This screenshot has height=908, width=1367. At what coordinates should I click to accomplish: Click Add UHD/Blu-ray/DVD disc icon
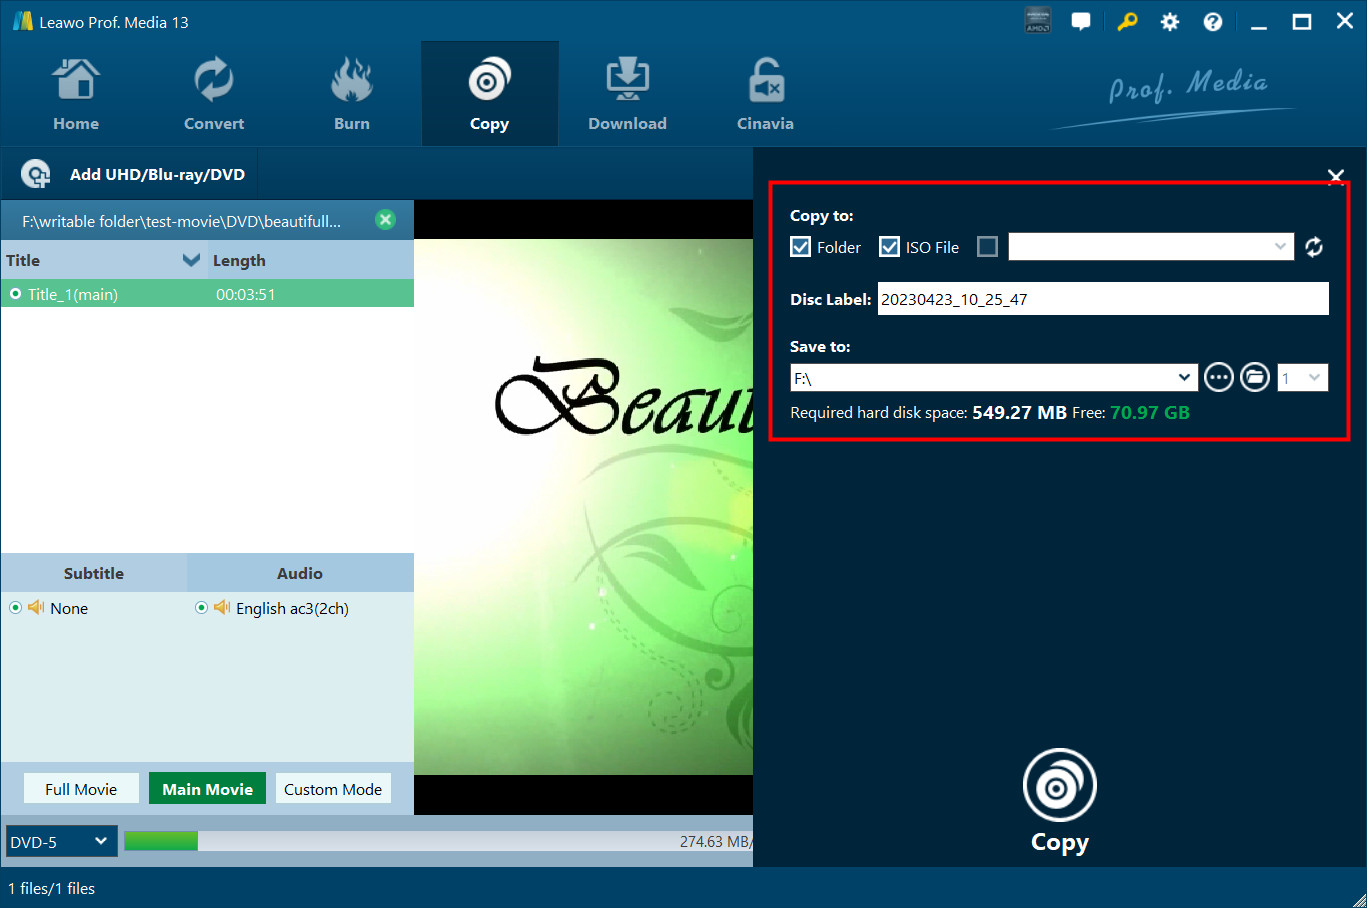[x=36, y=174]
